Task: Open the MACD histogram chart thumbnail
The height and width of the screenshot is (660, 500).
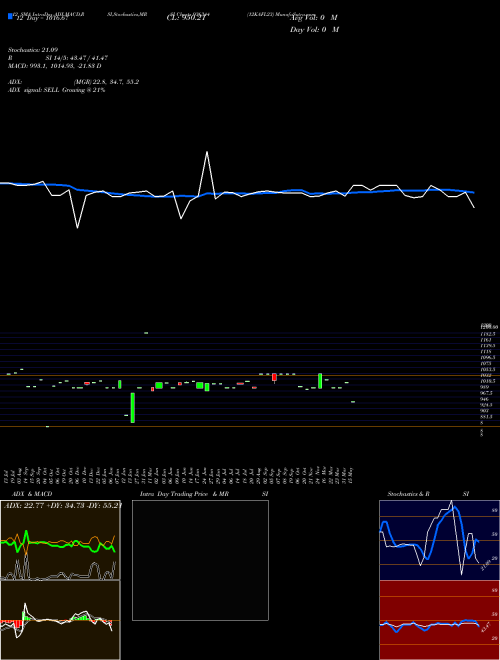Action: click(x=60, y=620)
